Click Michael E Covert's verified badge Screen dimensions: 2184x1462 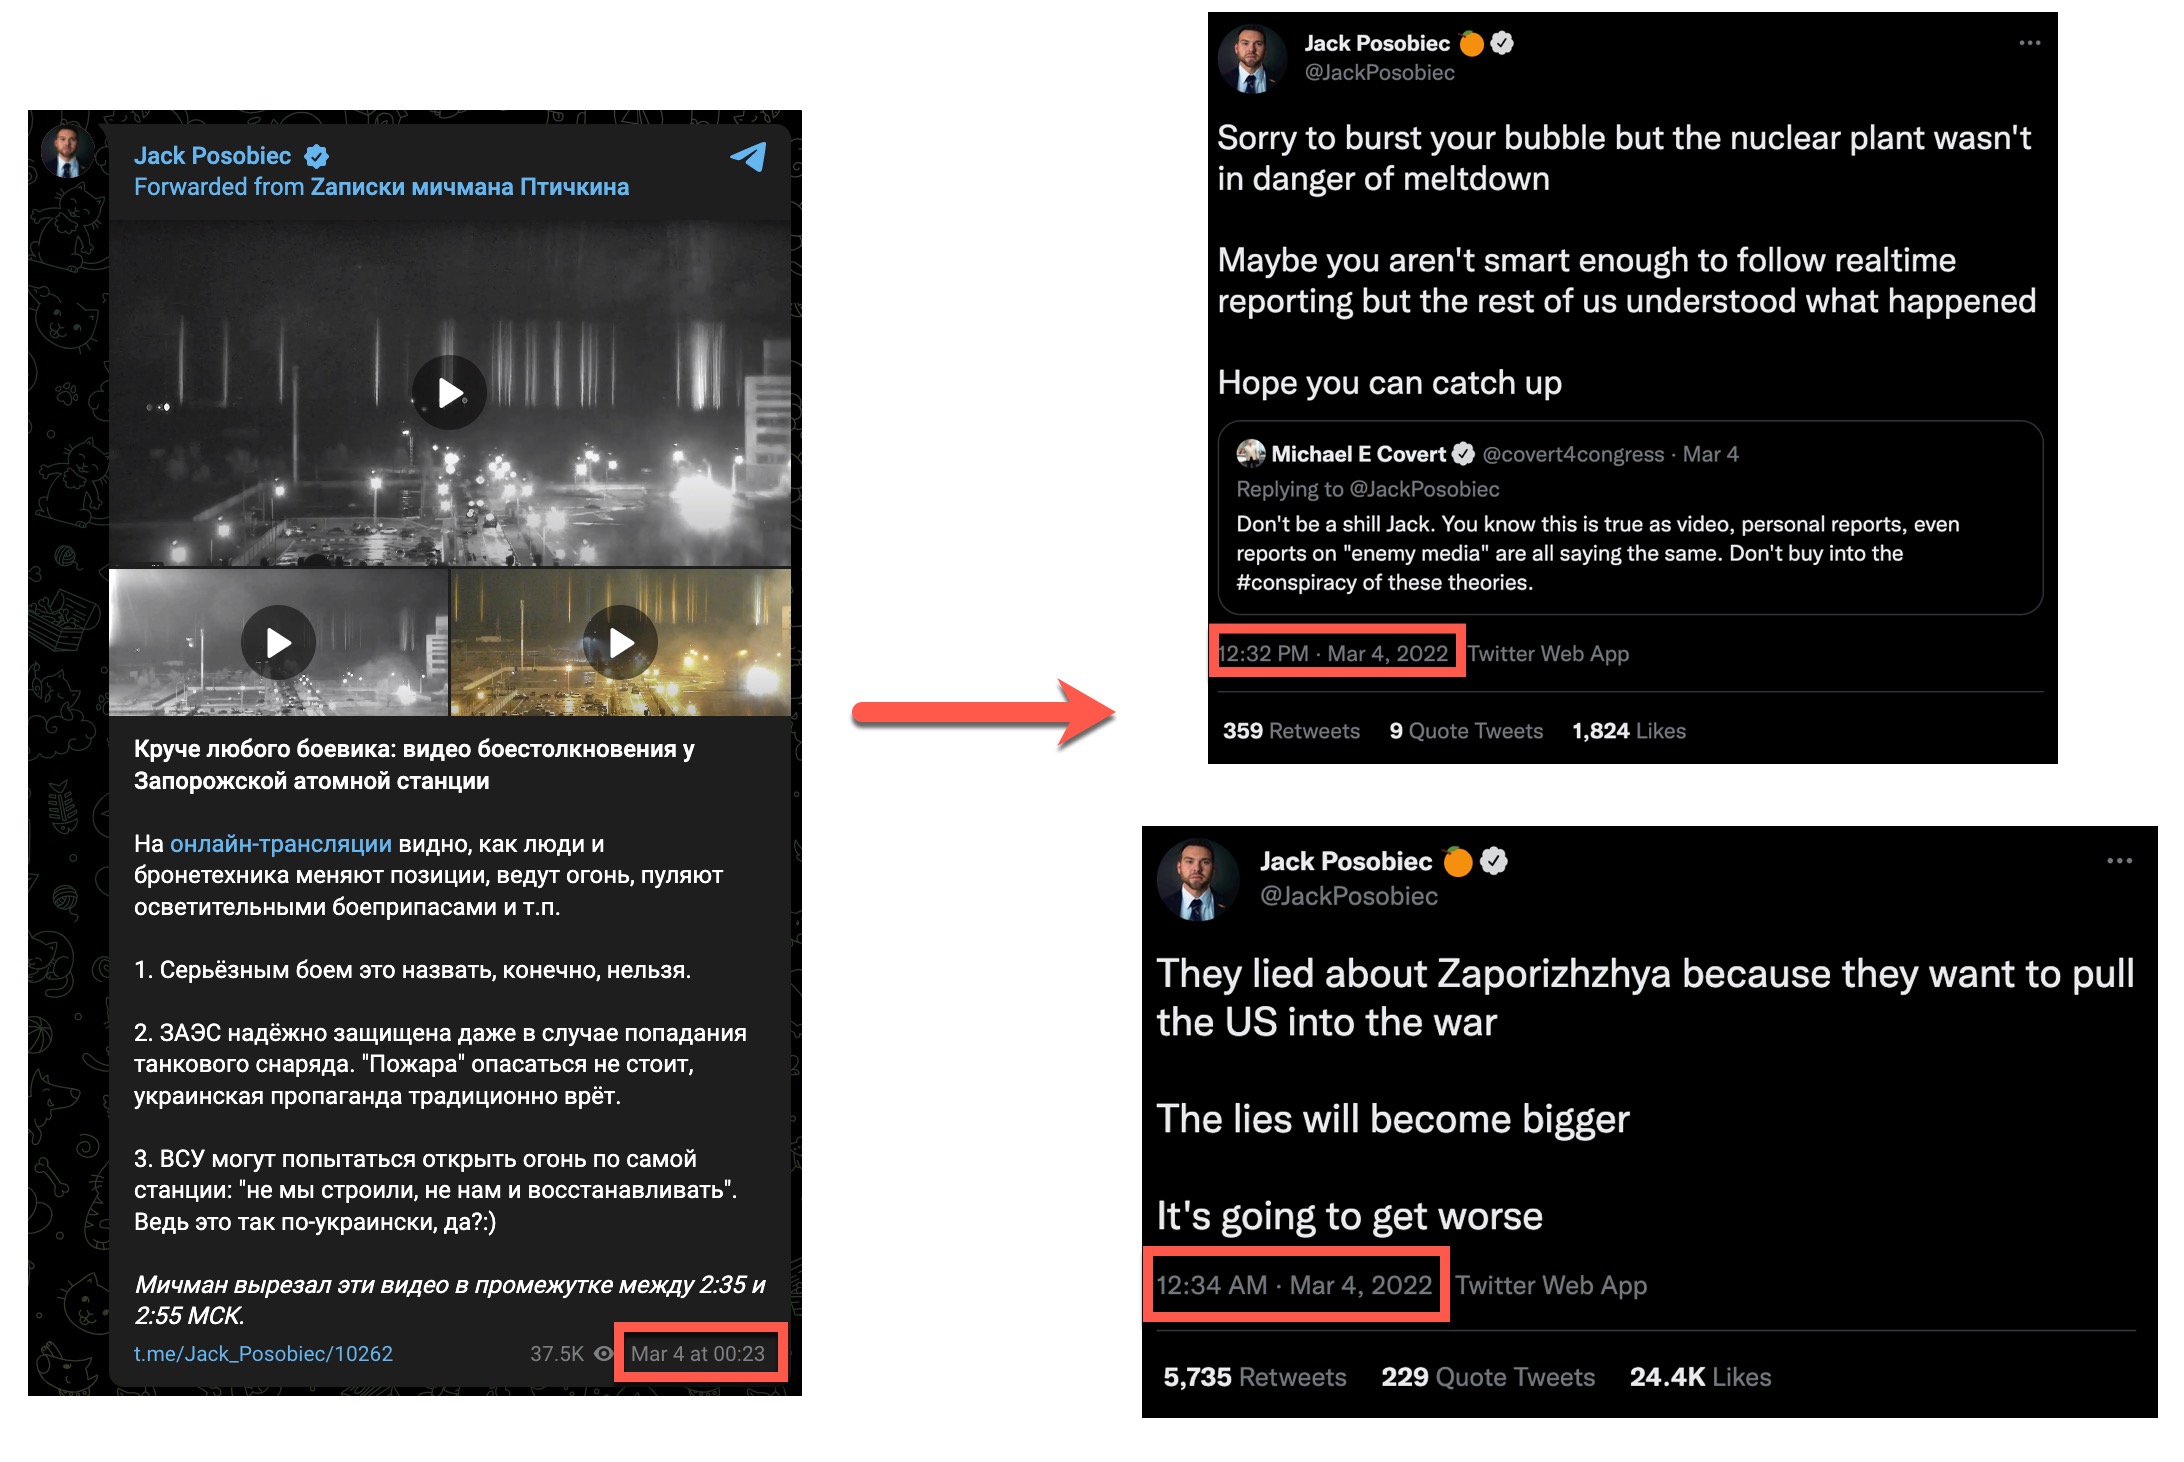pyautogui.click(x=1464, y=453)
